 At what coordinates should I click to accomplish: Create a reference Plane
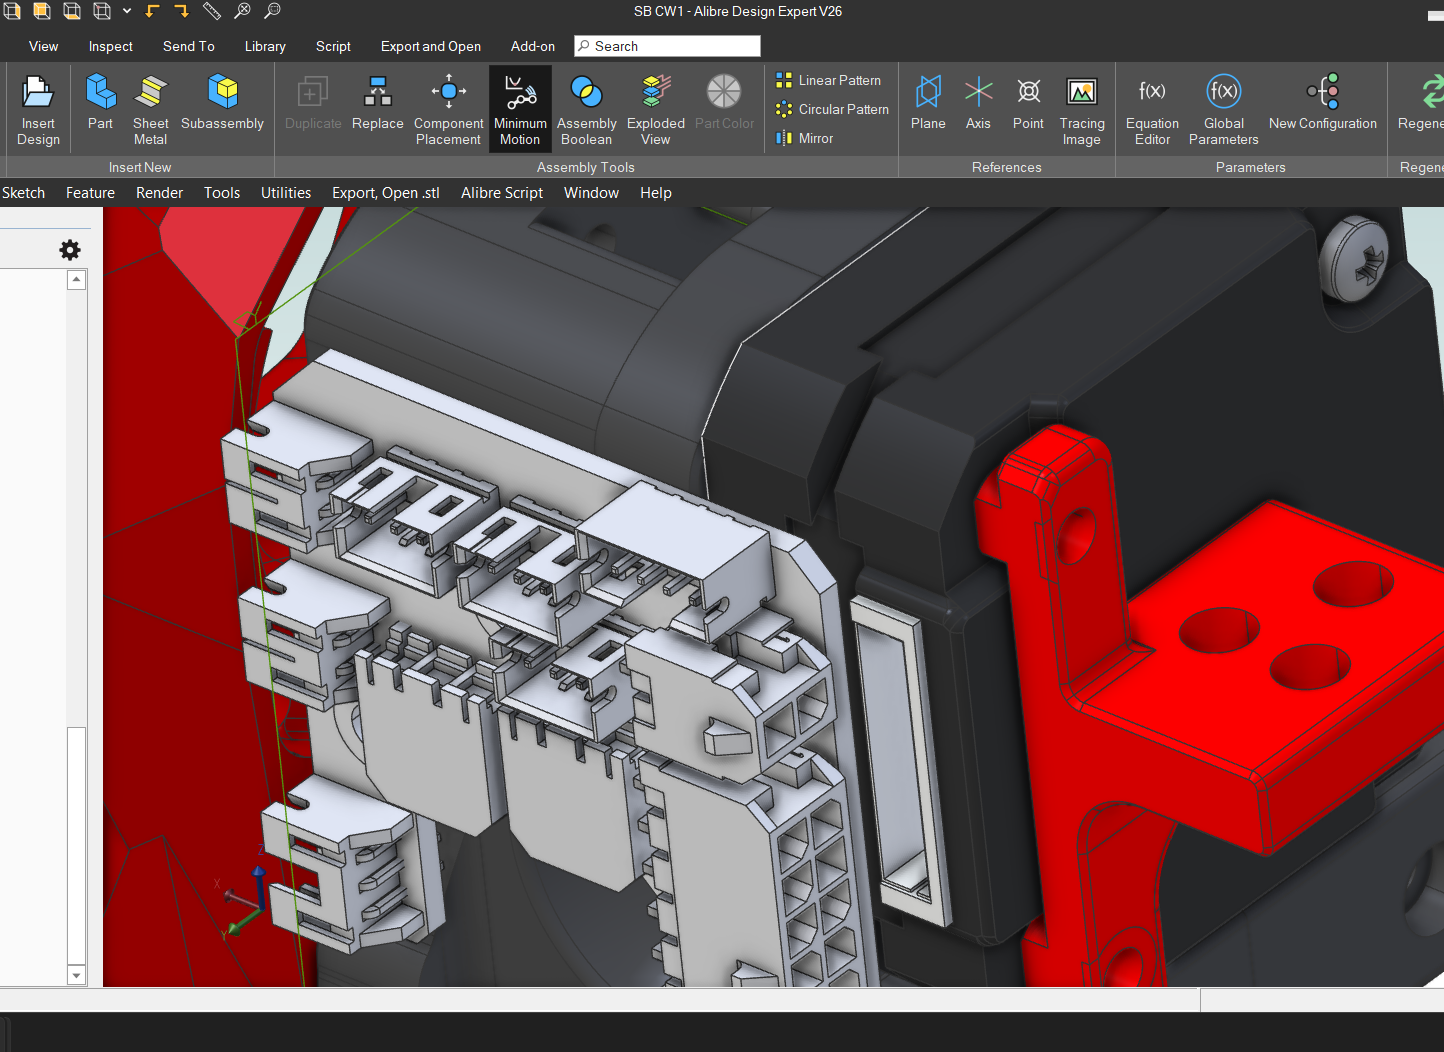tap(928, 102)
